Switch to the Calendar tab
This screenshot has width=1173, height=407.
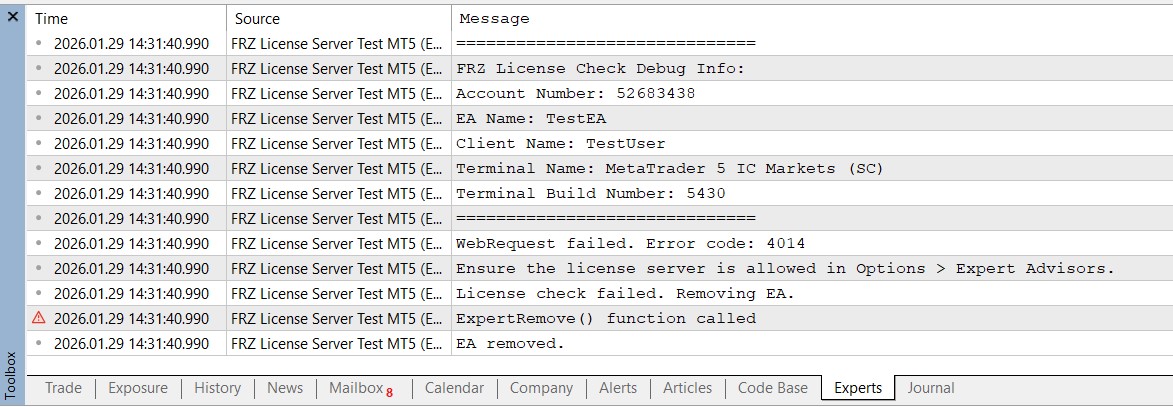(454, 388)
